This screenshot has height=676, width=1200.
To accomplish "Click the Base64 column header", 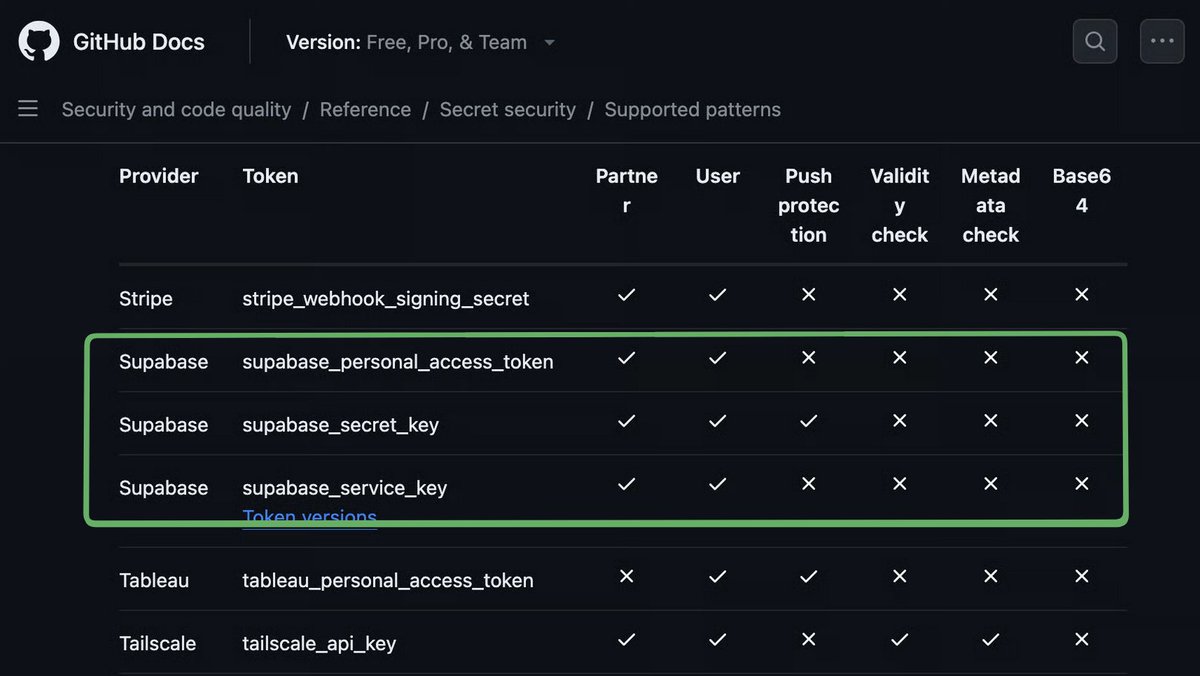I will point(1082,191).
